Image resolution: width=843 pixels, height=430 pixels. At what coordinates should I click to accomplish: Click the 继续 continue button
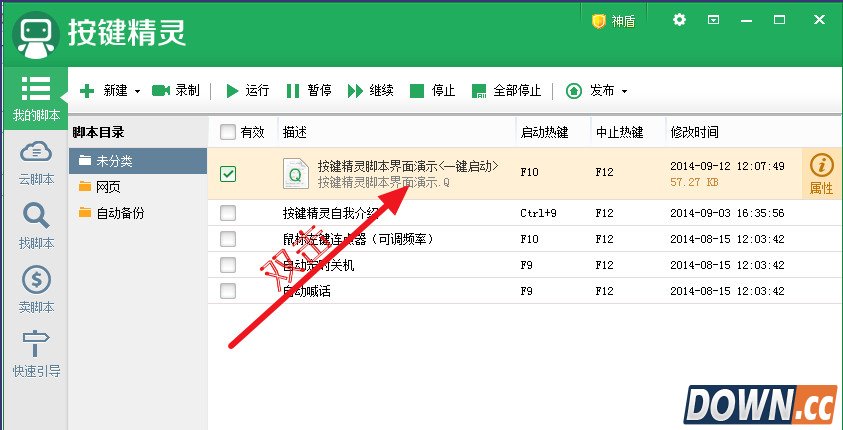click(x=371, y=91)
